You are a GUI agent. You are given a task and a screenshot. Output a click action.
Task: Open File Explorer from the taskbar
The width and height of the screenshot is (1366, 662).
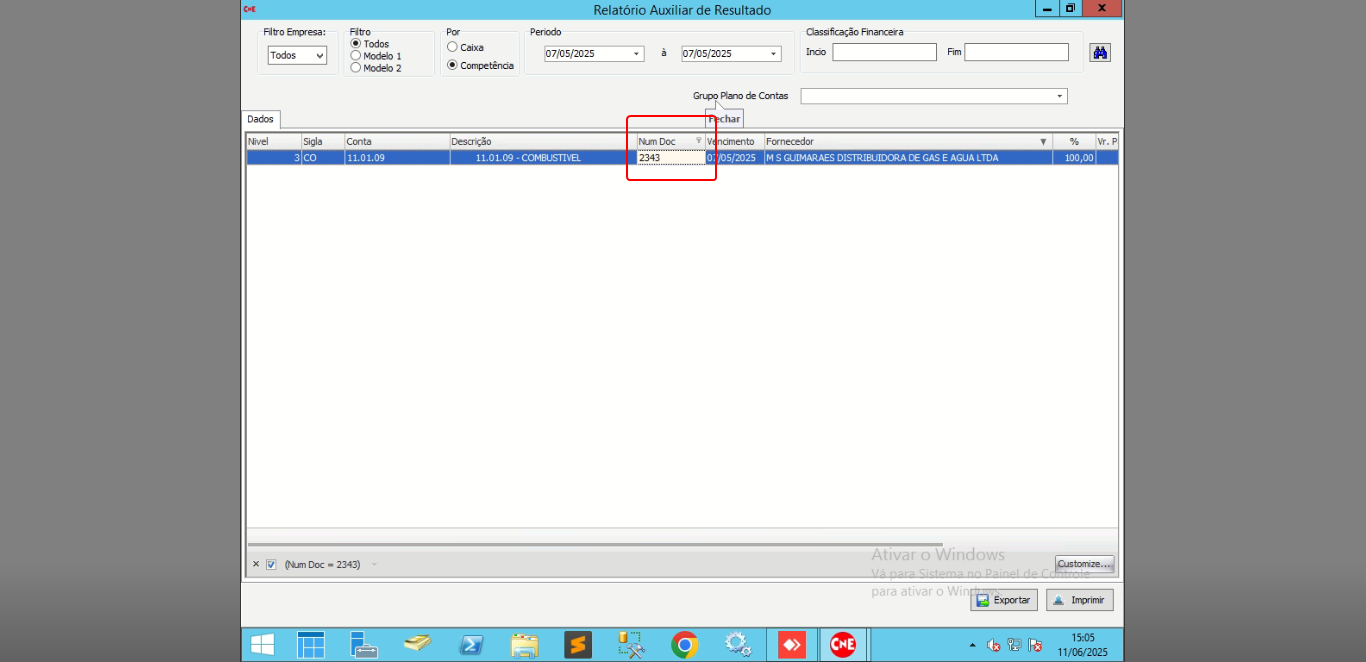click(x=524, y=645)
